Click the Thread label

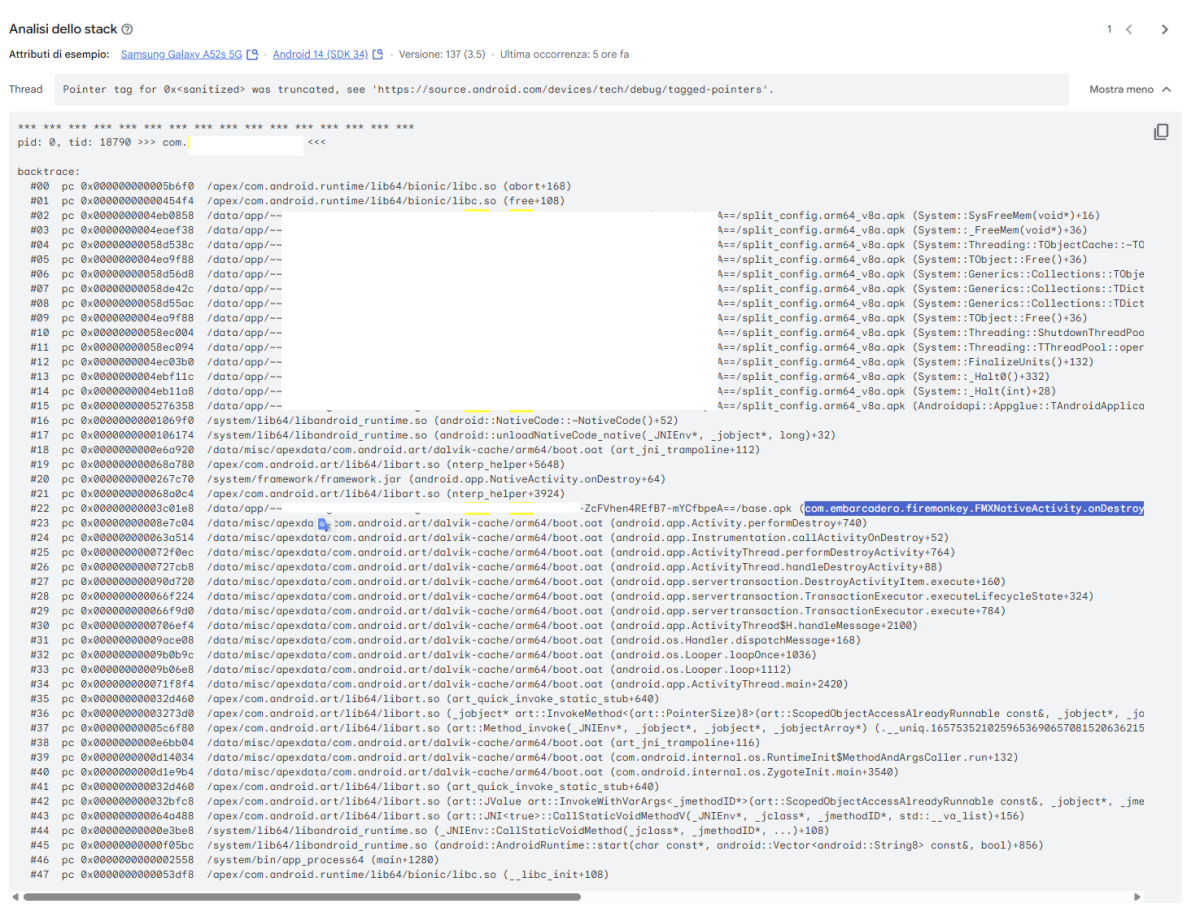[x=26, y=89]
